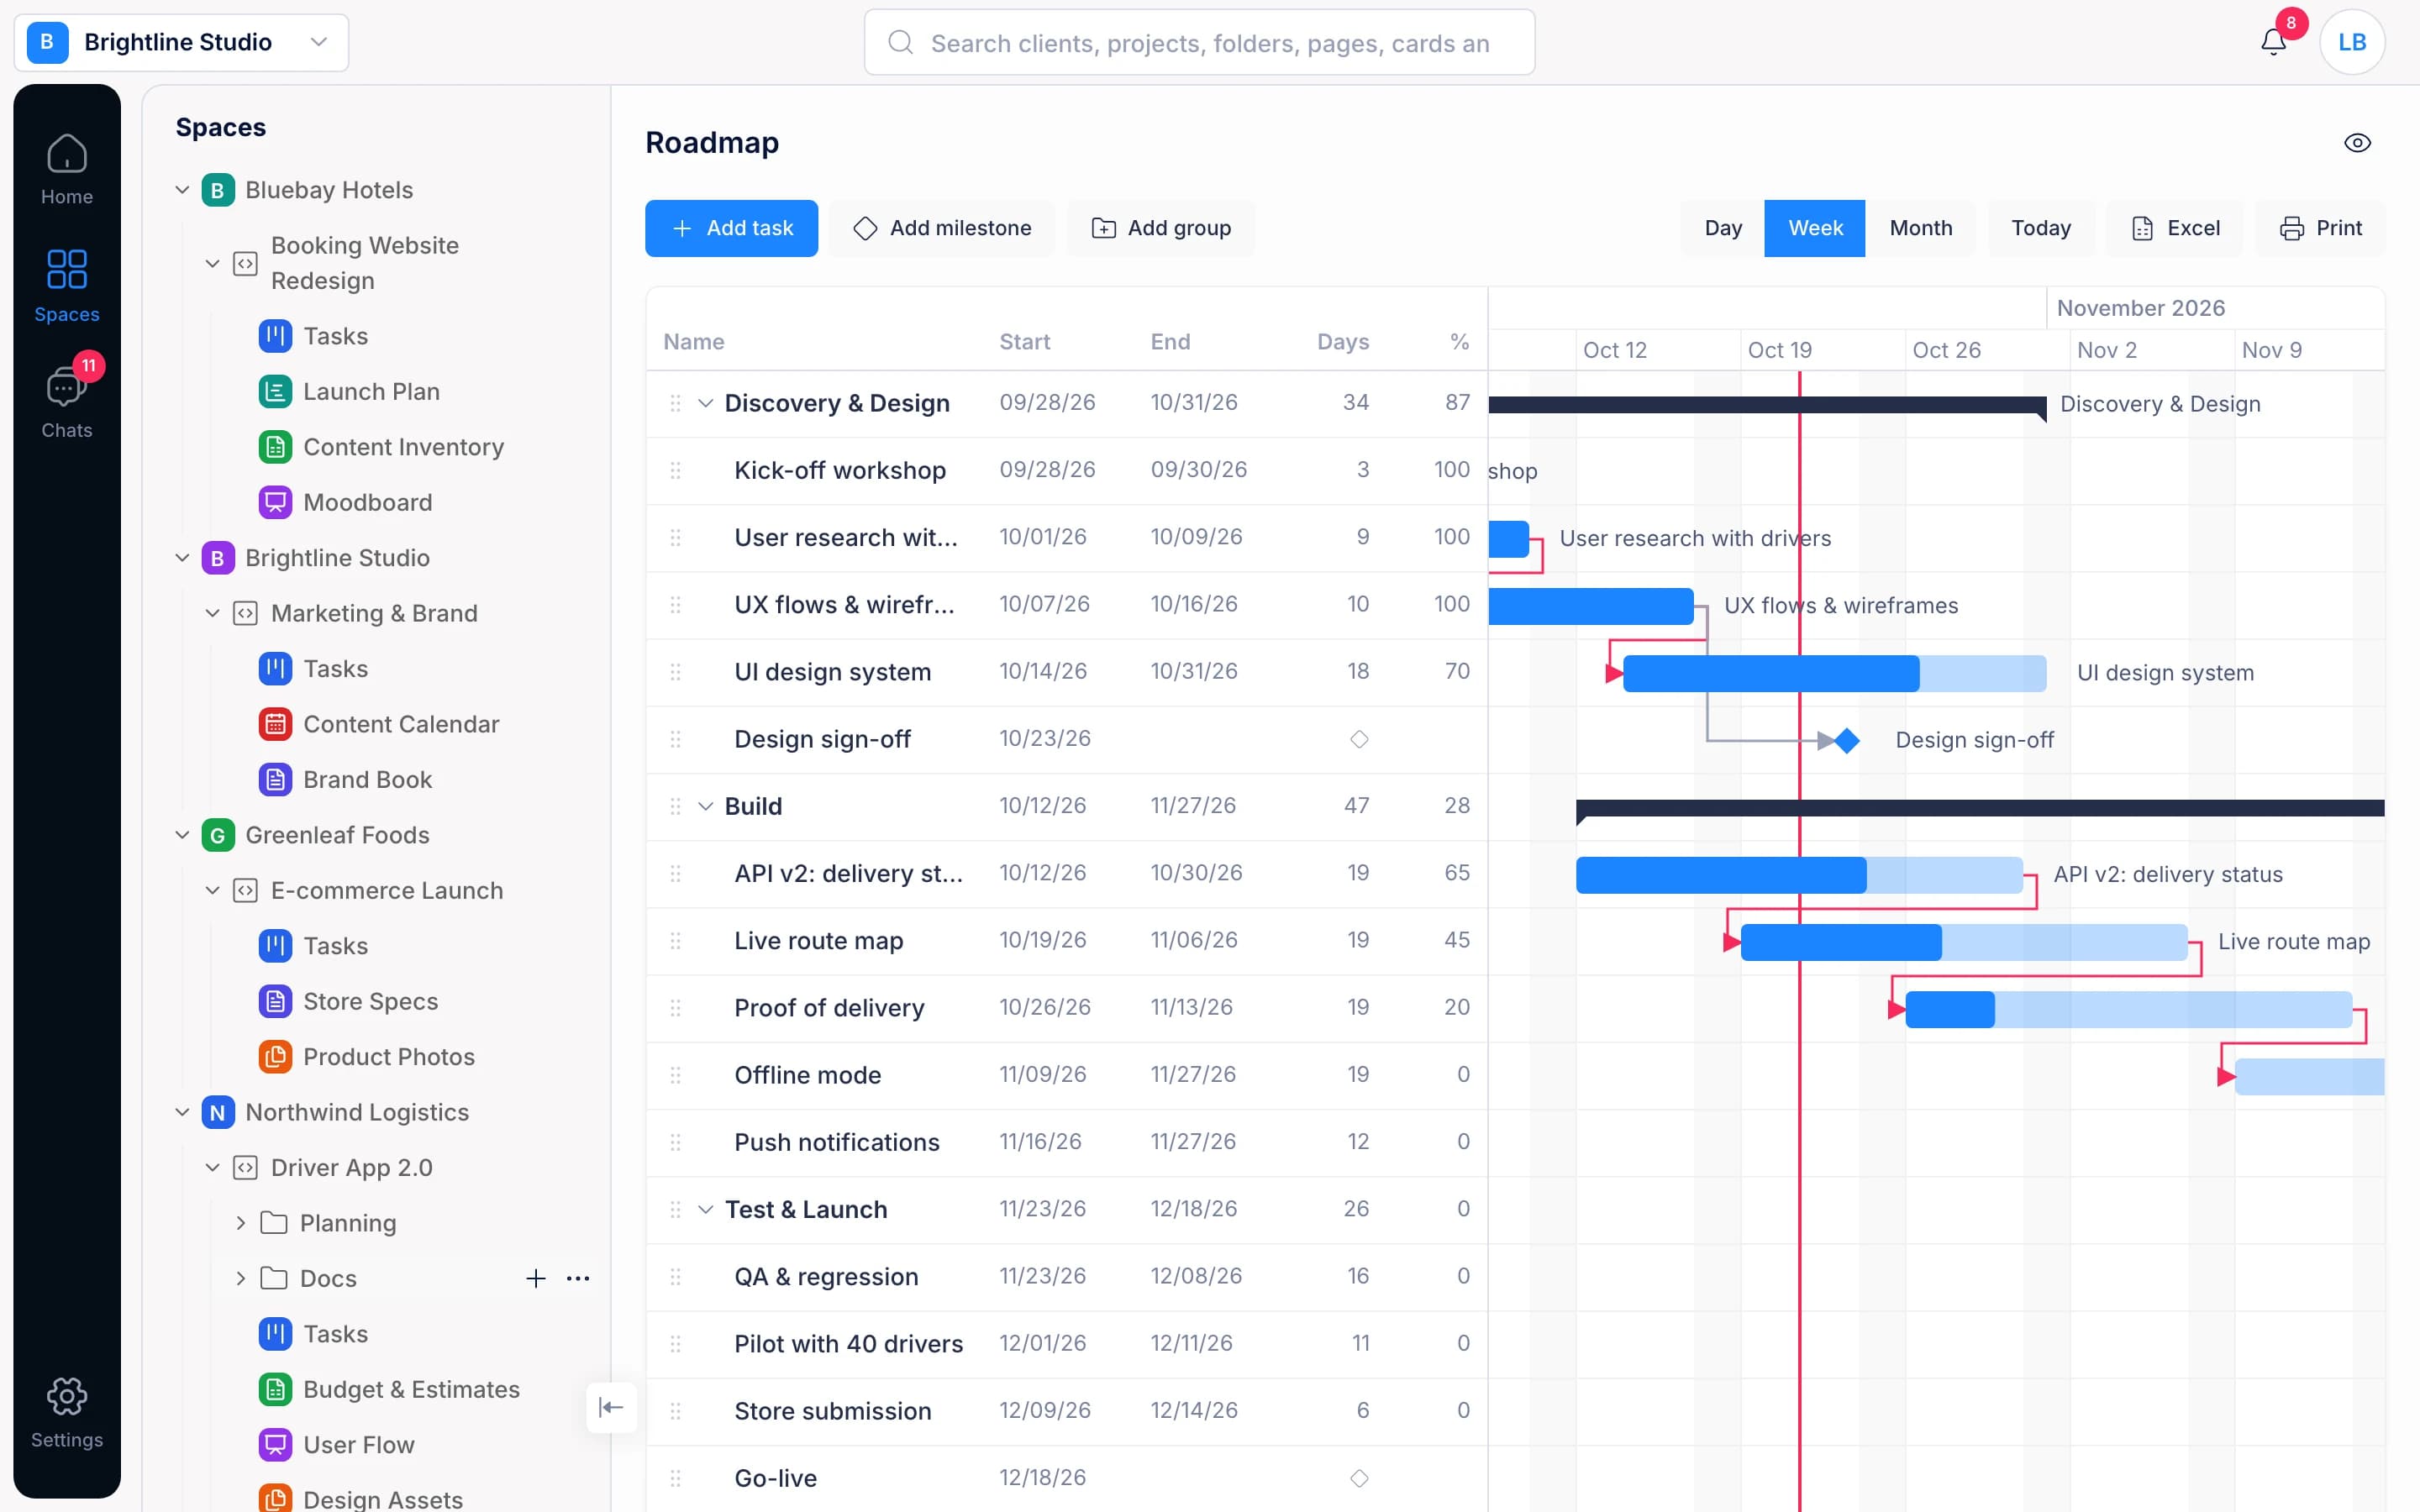Click the Design sign-off milestone diamond
The width and height of the screenshot is (2420, 1512).
point(1846,740)
